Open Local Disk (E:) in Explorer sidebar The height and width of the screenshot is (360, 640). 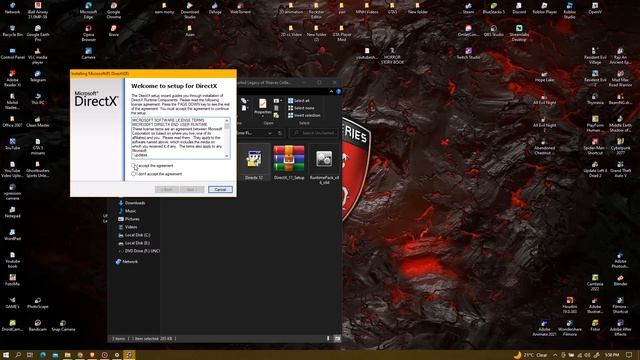pyautogui.click(x=137, y=243)
